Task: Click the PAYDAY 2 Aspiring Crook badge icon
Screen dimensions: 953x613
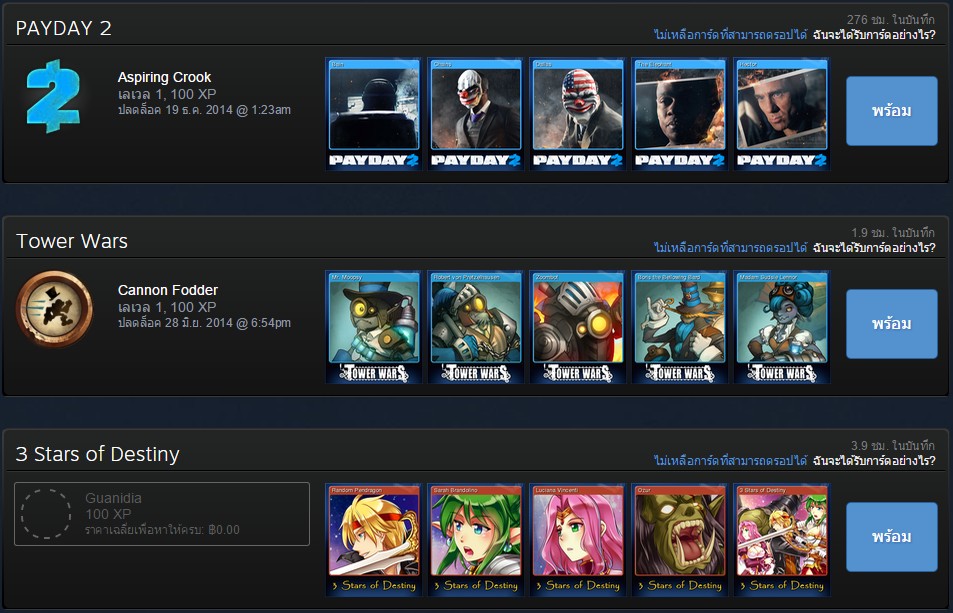Action: (53, 96)
